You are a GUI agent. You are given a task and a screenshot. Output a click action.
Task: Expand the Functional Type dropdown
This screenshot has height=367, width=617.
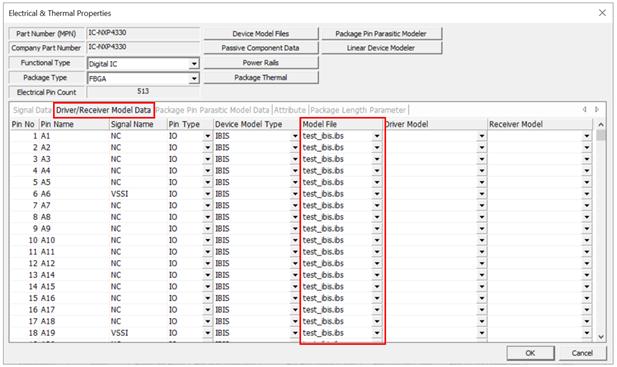coord(194,64)
